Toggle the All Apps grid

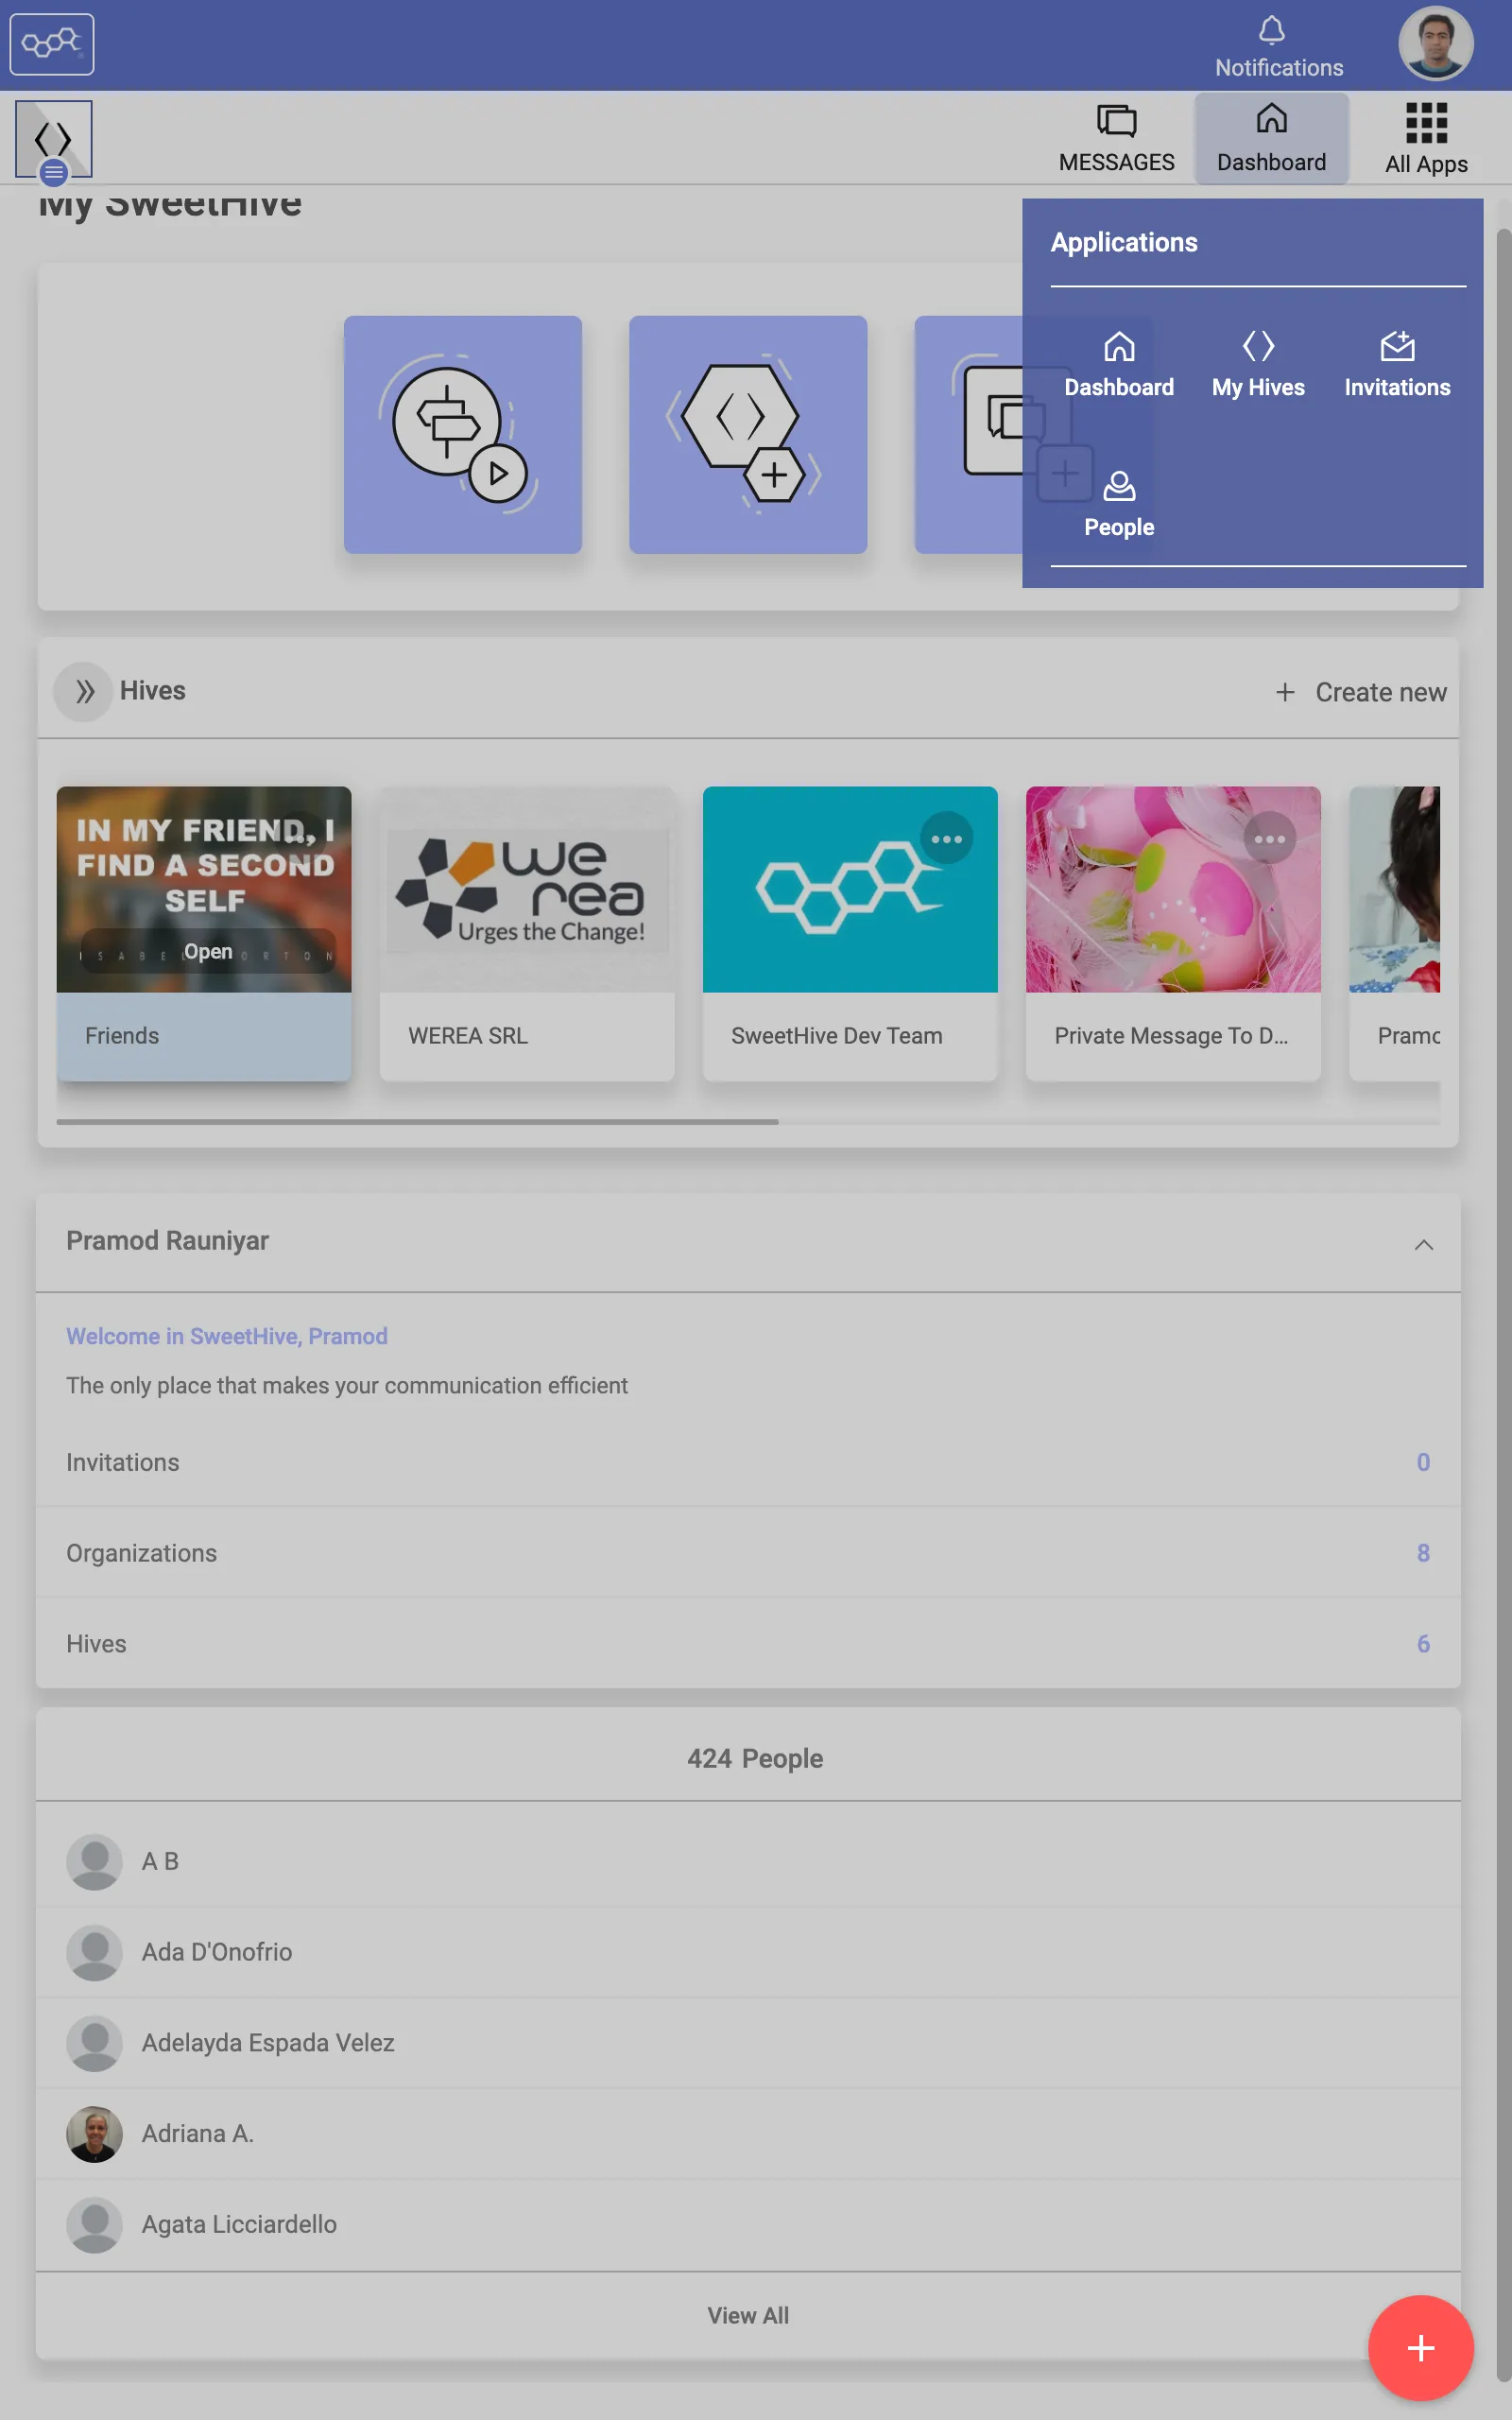tap(1426, 139)
